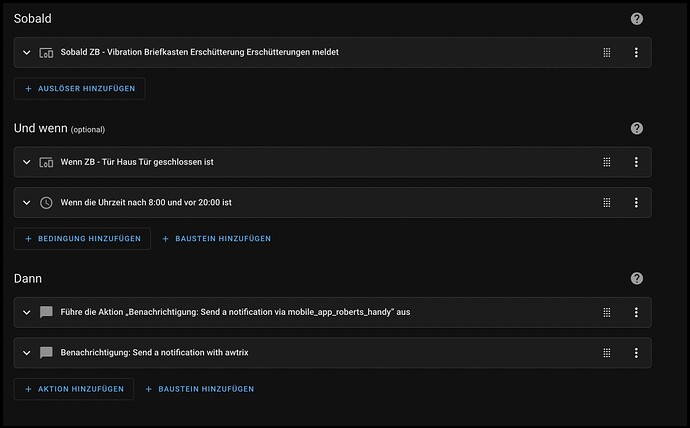Expand the Vibration Briefkasten trigger row

27,52
